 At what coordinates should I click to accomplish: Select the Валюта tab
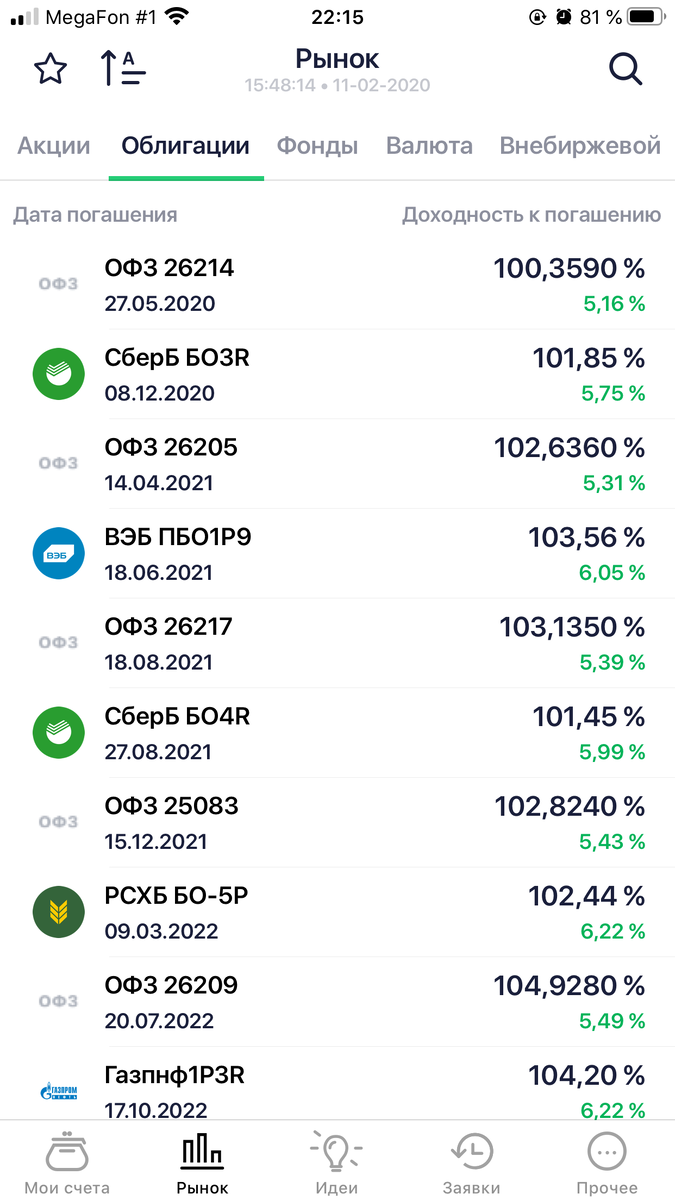click(x=429, y=146)
